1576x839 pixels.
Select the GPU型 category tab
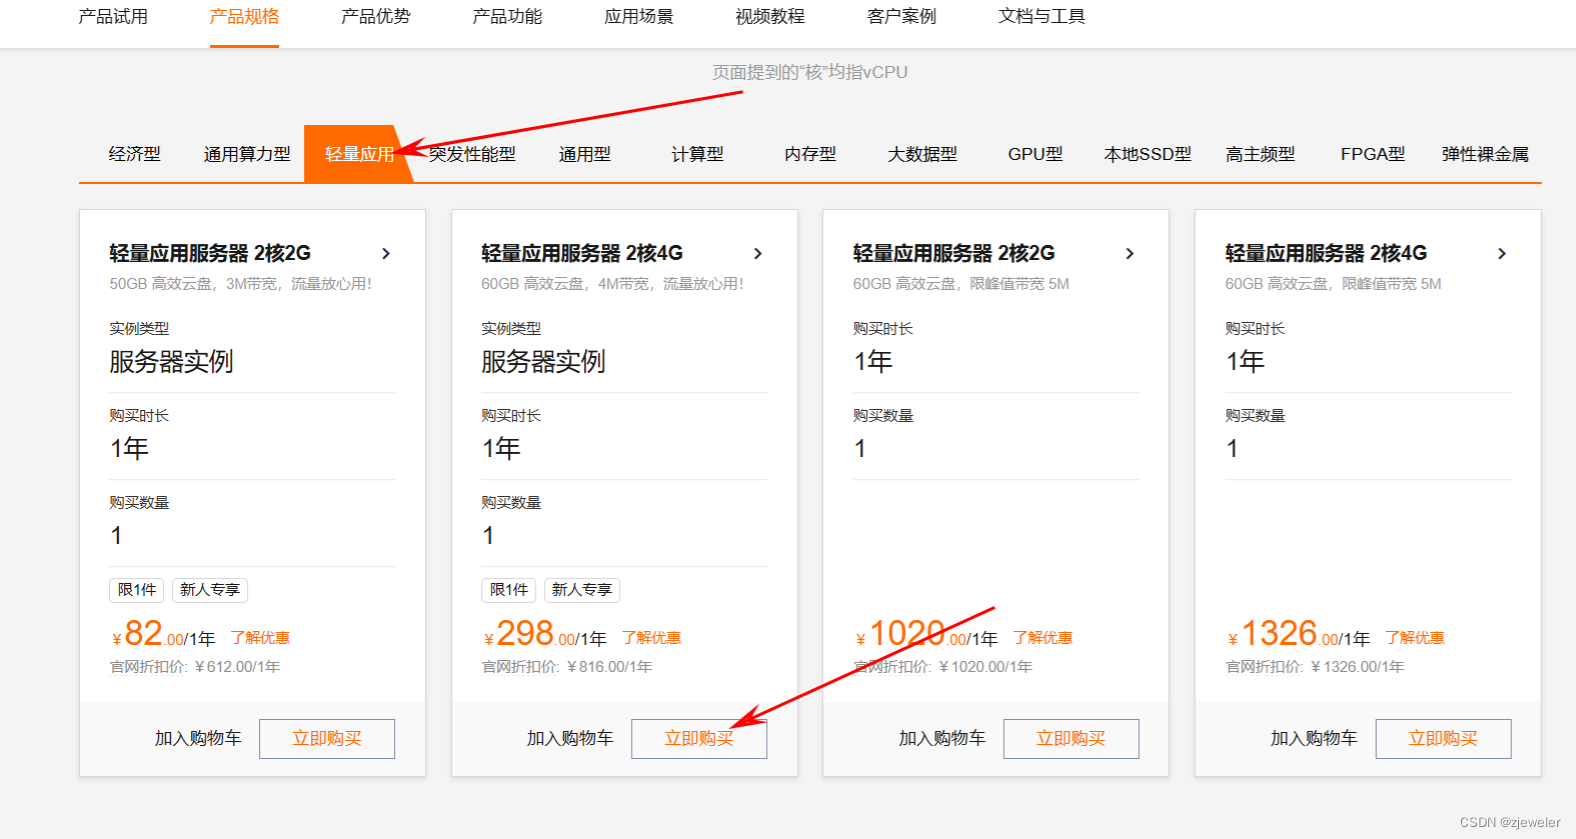coord(1035,154)
